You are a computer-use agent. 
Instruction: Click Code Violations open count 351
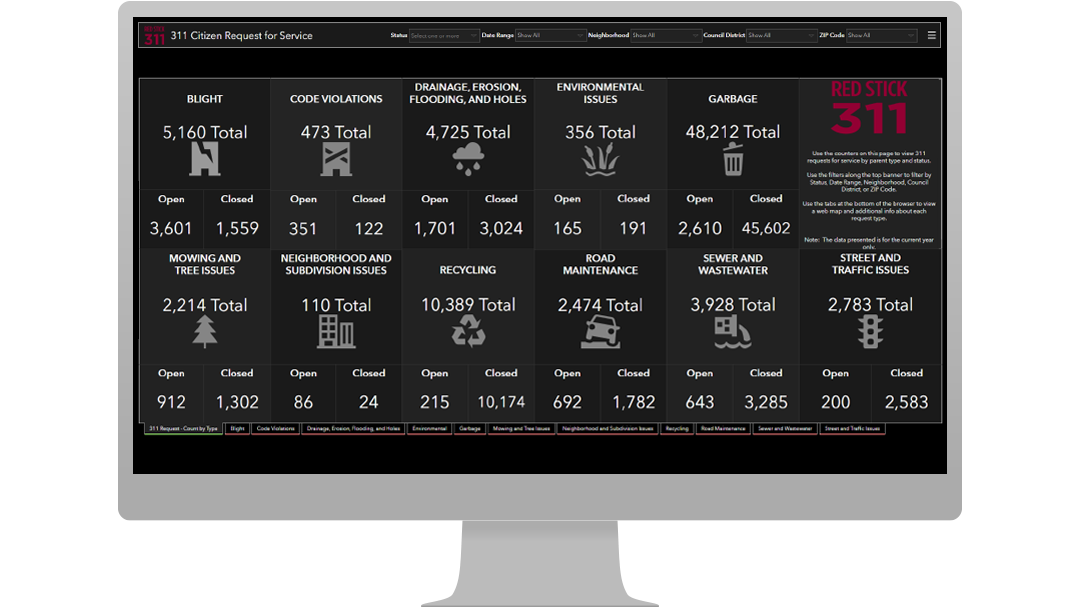[303, 229]
